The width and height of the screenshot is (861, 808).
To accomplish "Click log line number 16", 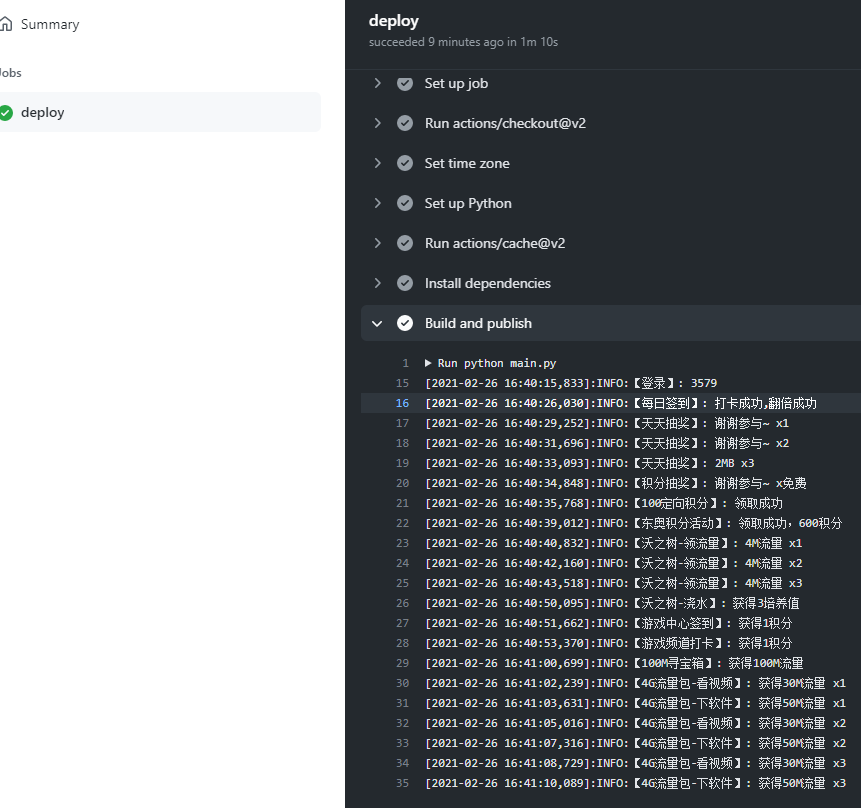I will pos(402,403).
